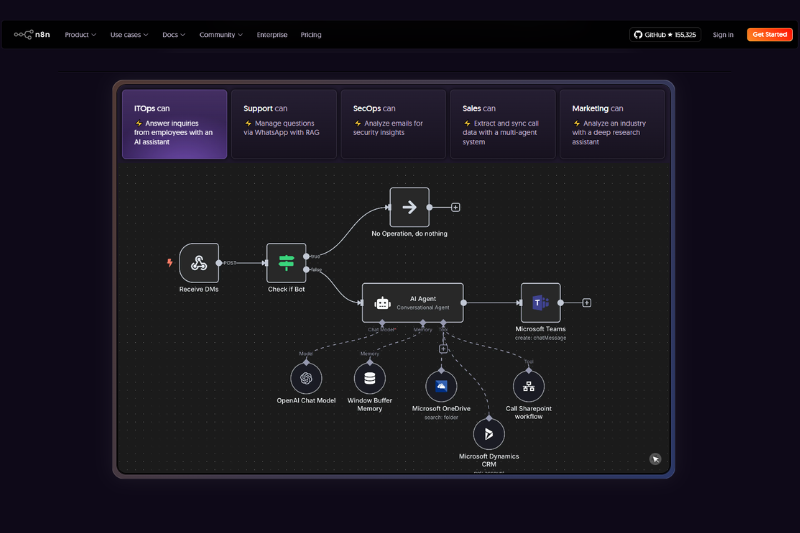Click the Sign in link
Screen dimensions: 800x533
(723, 35)
